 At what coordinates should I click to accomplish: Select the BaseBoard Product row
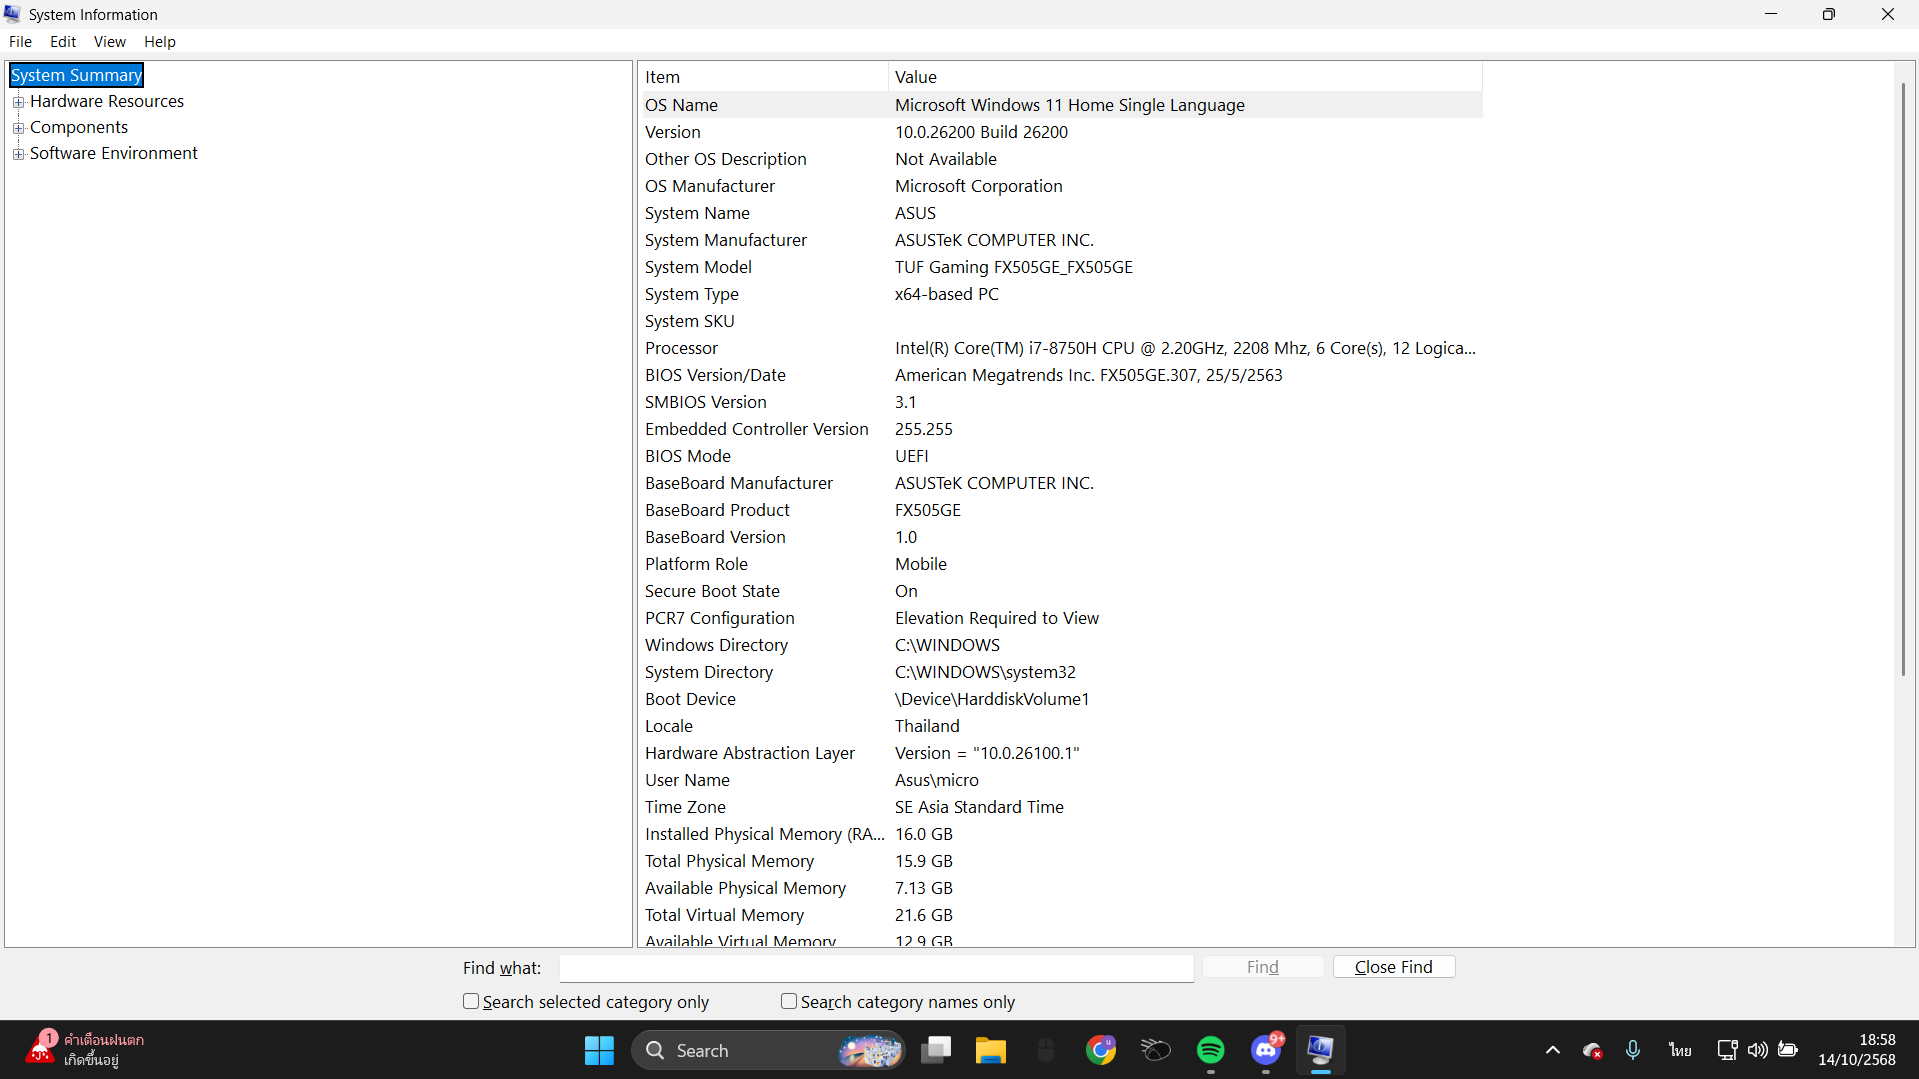(x=1060, y=510)
